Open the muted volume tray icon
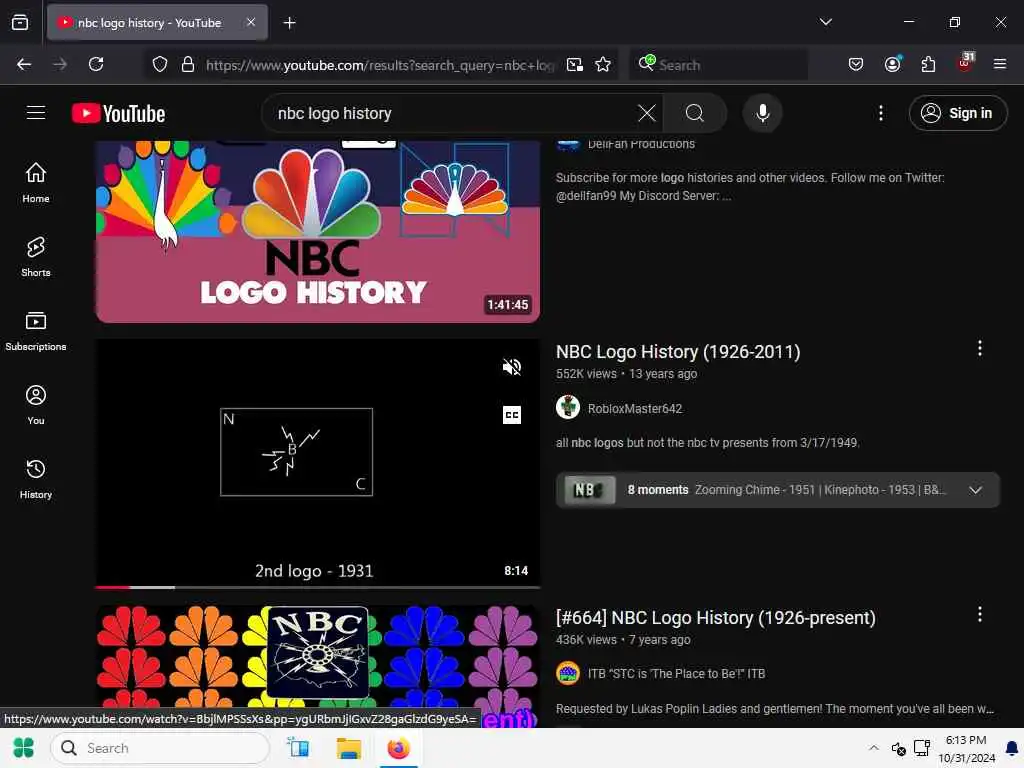The height and width of the screenshot is (768, 1024). click(x=899, y=749)
